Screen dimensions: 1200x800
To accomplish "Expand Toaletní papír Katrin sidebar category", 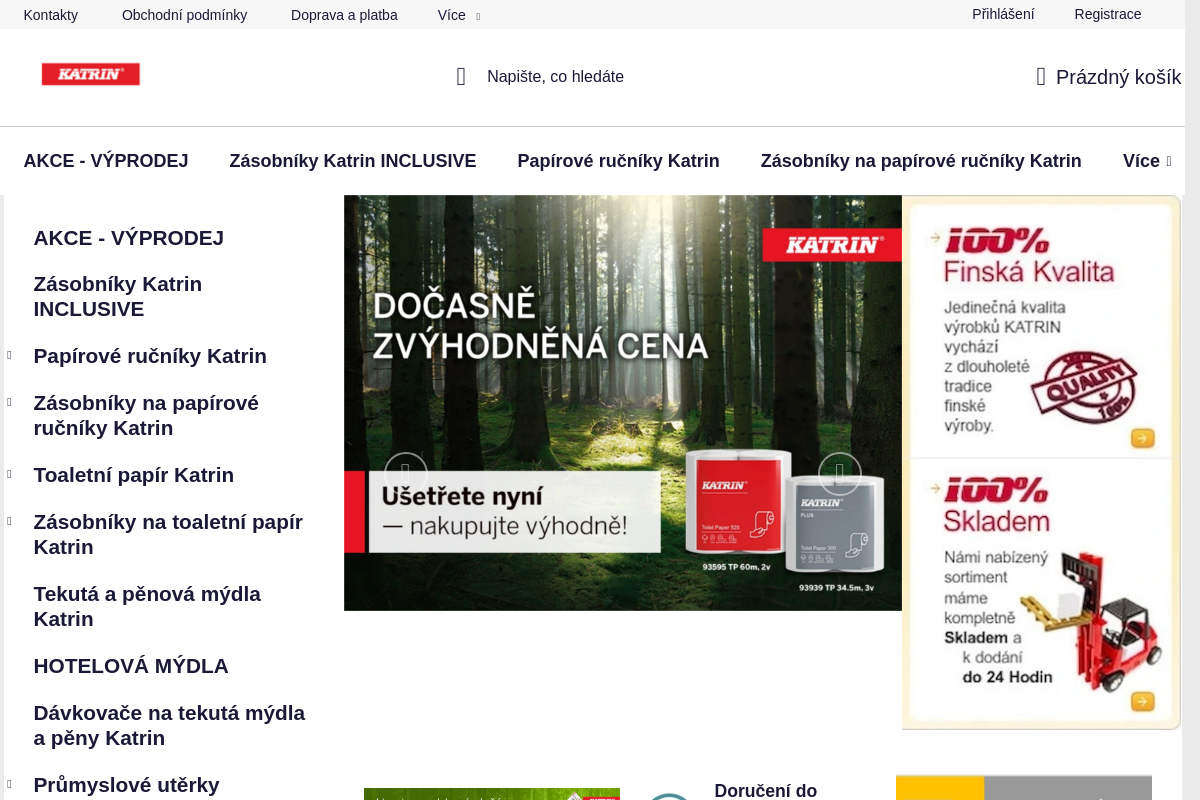I will pyautogui.click(x=9, y=474).
